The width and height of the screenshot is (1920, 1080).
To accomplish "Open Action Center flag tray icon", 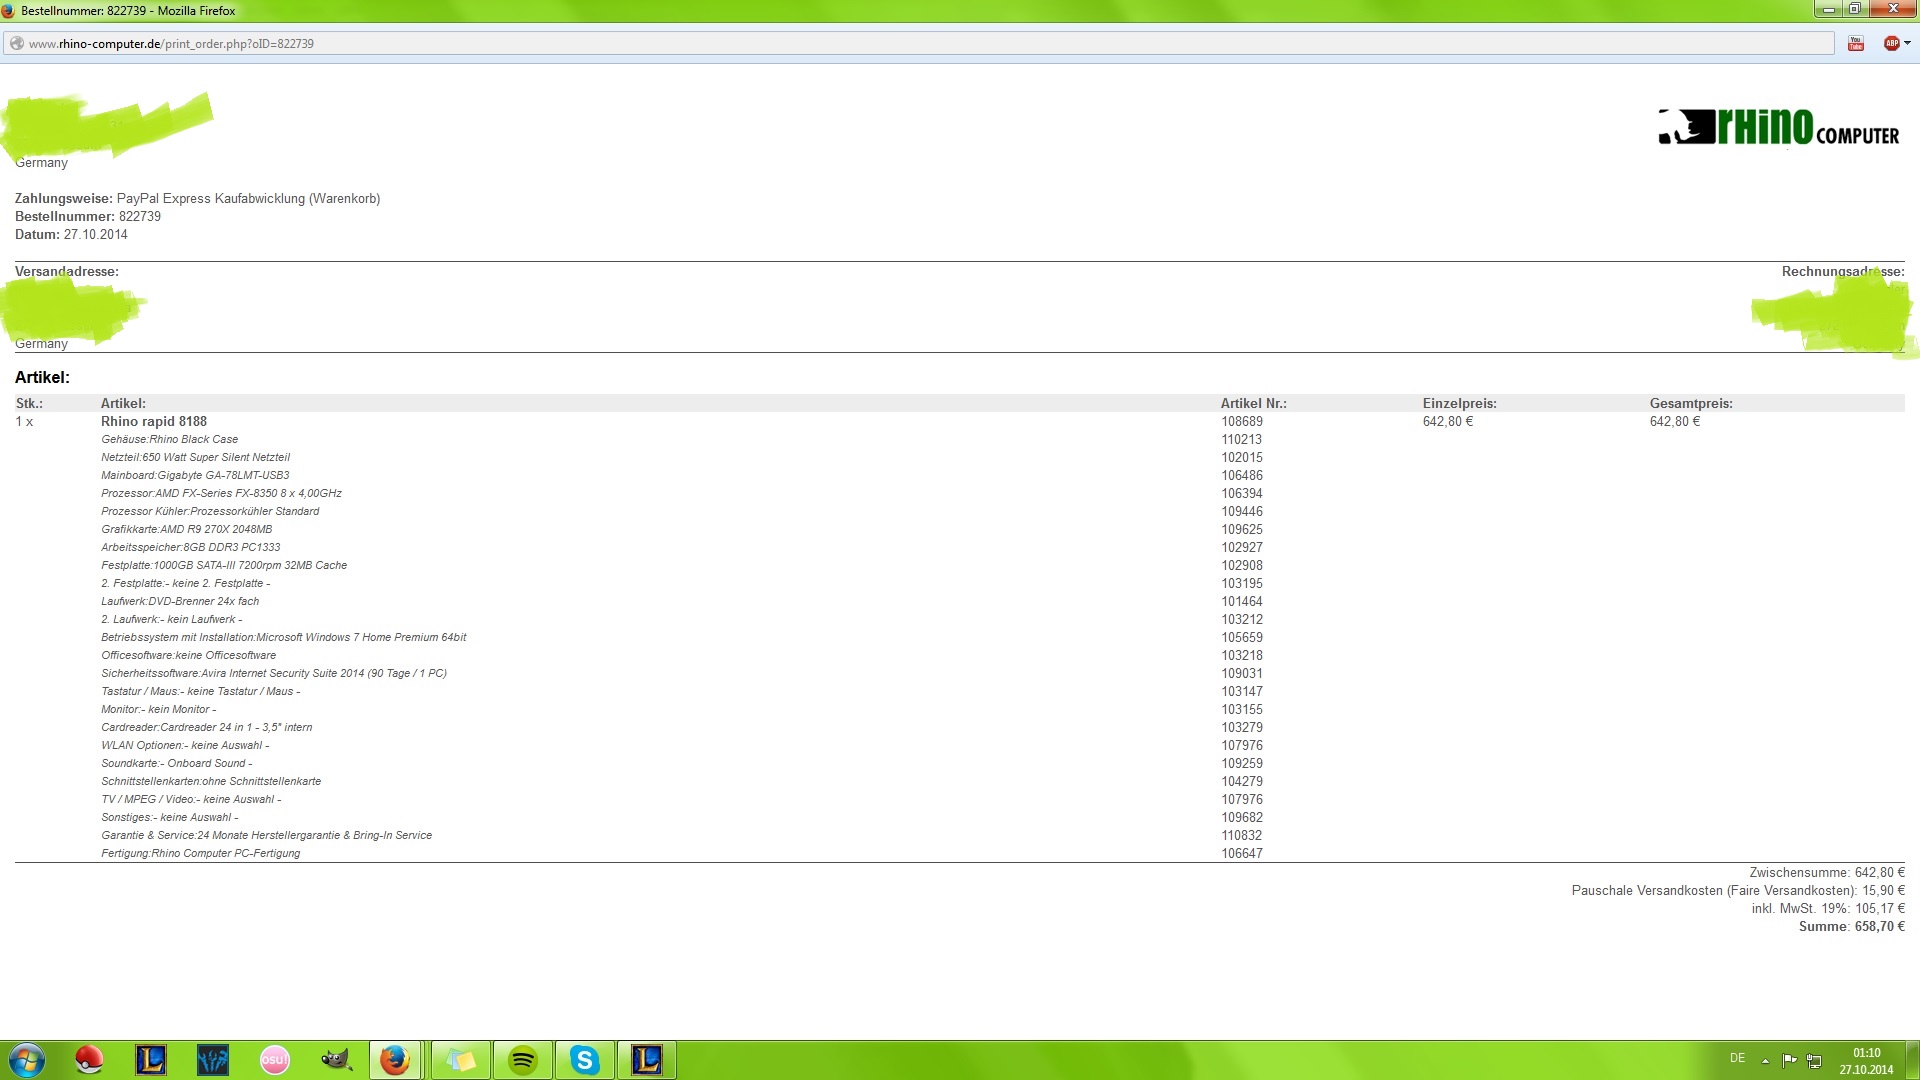I will pyautogui.click(x=1789, y=1060).
